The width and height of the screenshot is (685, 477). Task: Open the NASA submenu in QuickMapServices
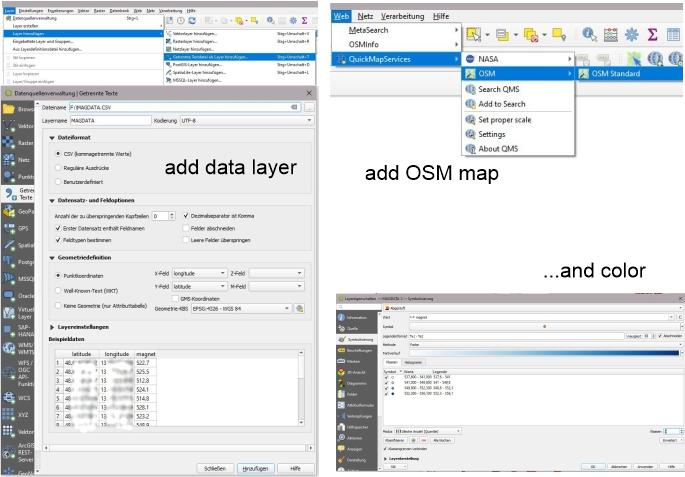pos(518,59)
